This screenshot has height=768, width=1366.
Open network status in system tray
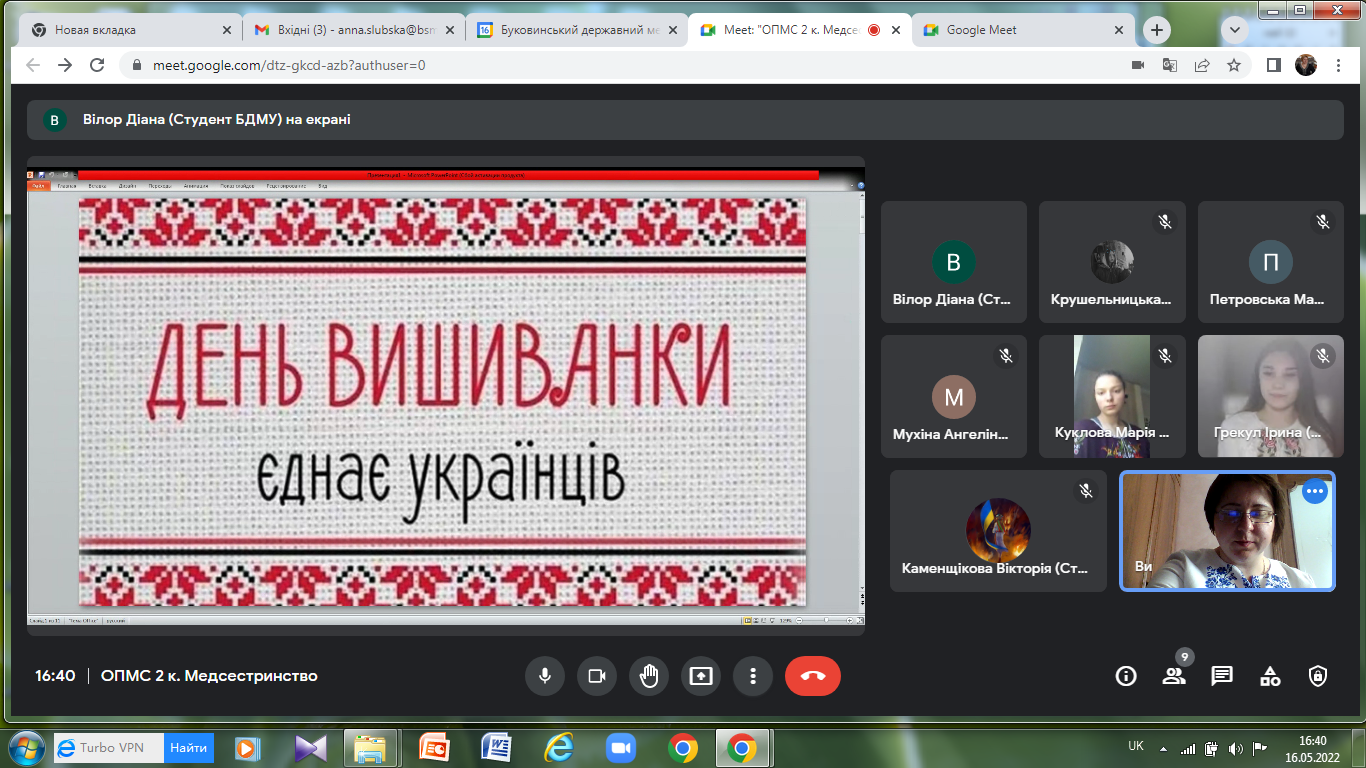1188,748
